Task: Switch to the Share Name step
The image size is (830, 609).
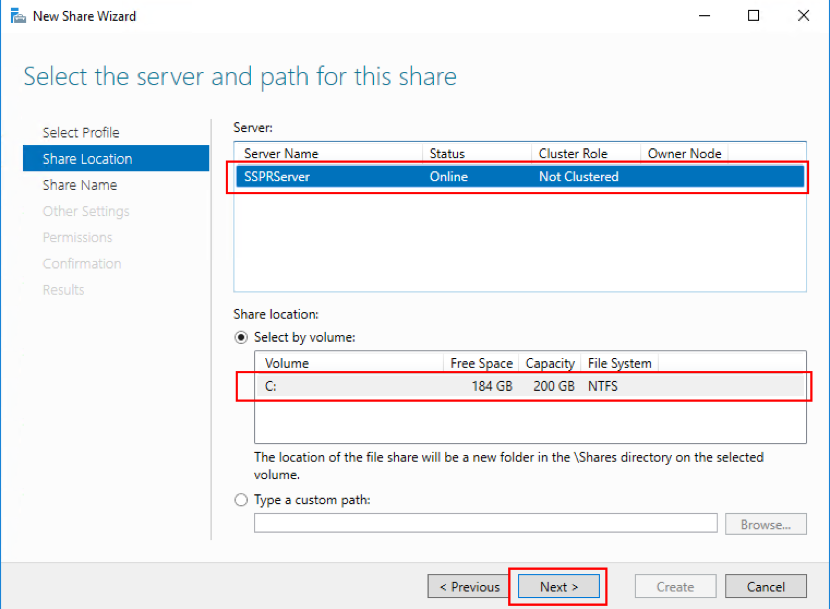Action: point(80,185)
